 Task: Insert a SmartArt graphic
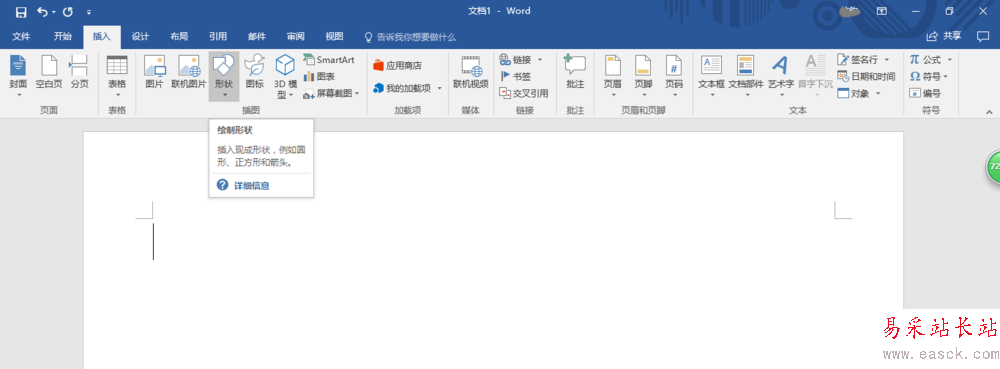pyautogui.click(x=328, y=60)
